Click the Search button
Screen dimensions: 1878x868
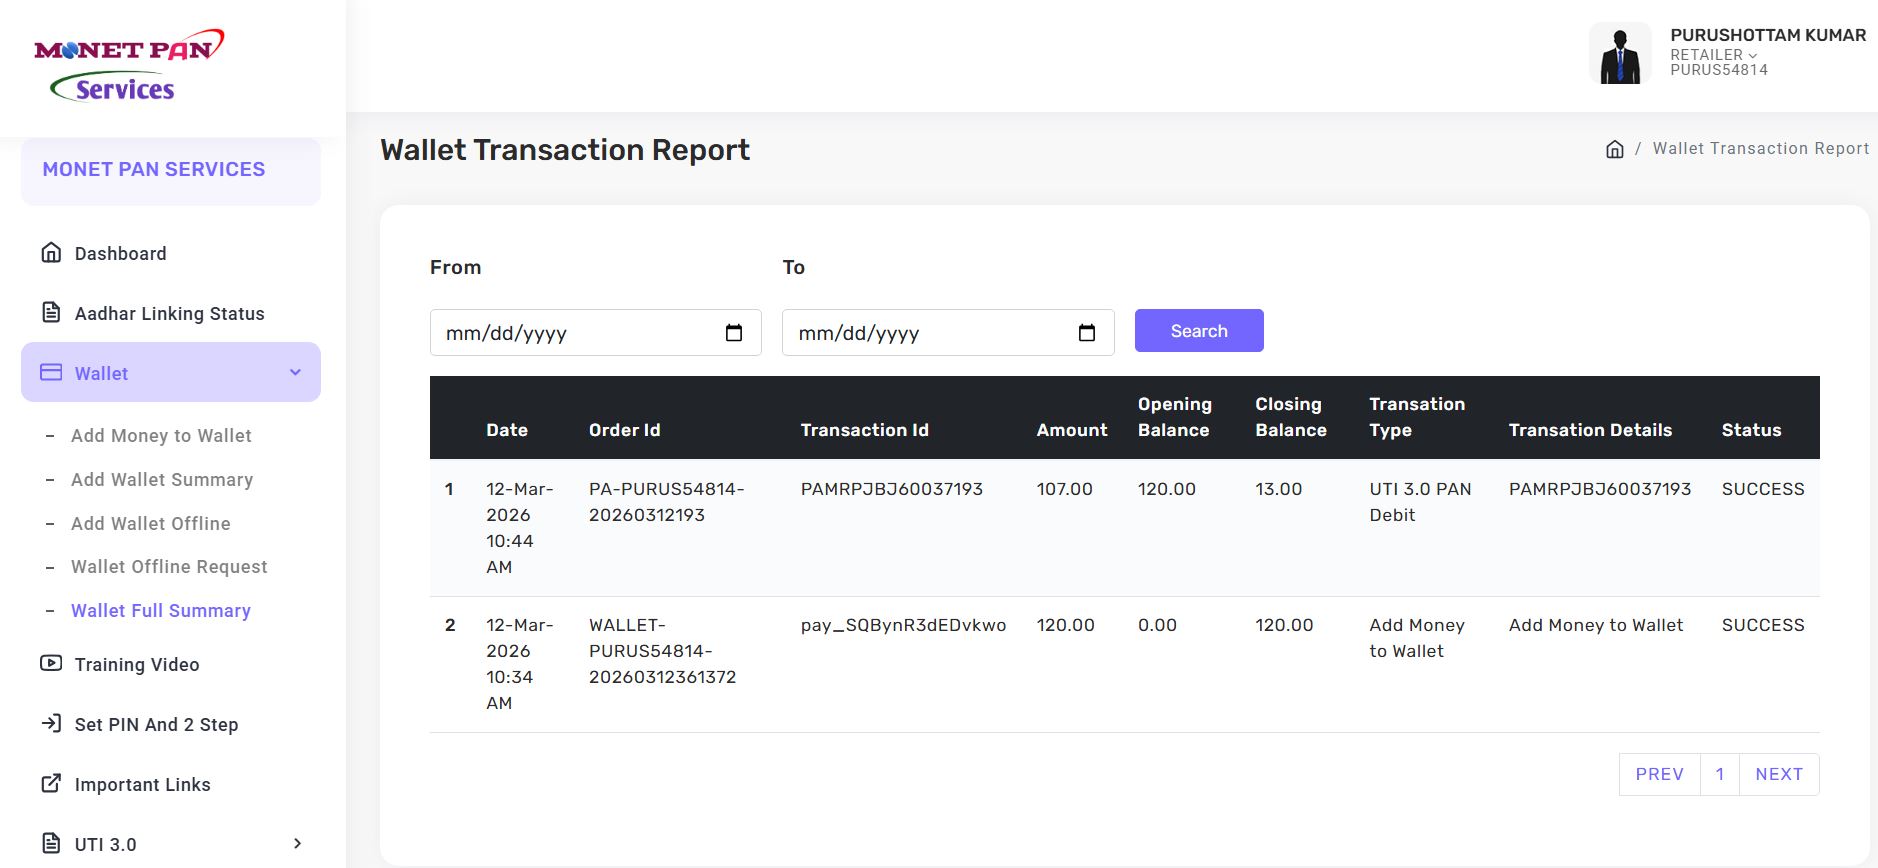click(1198, 331)
